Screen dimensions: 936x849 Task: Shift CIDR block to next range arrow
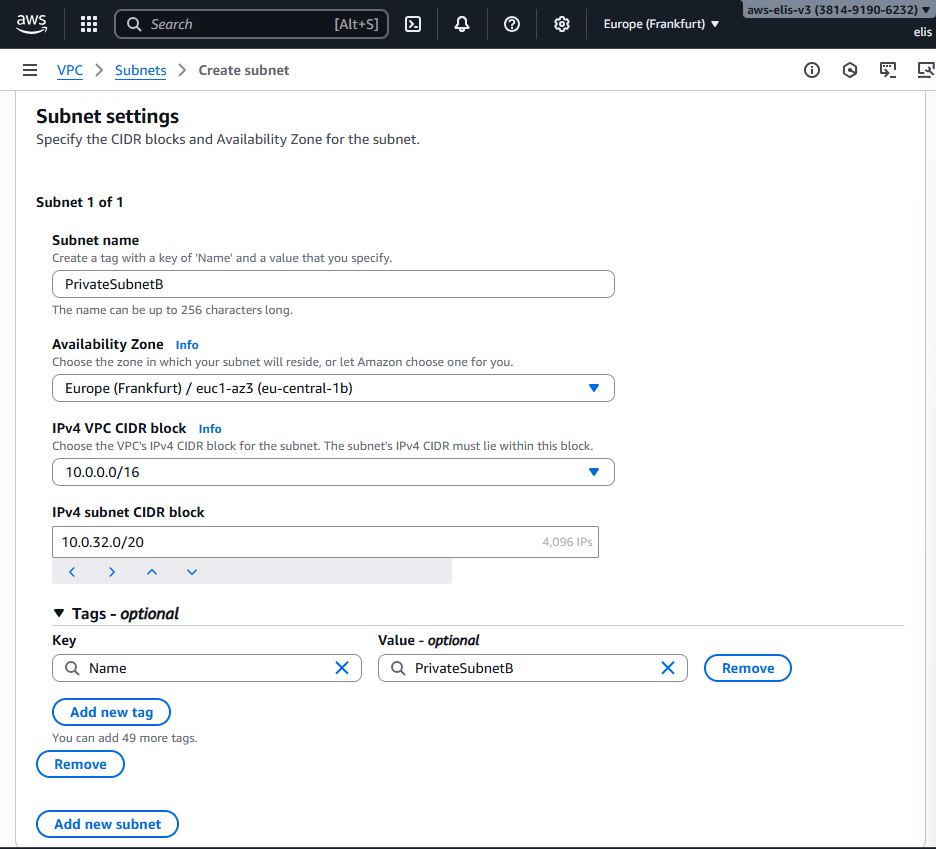tap(112, 572)
